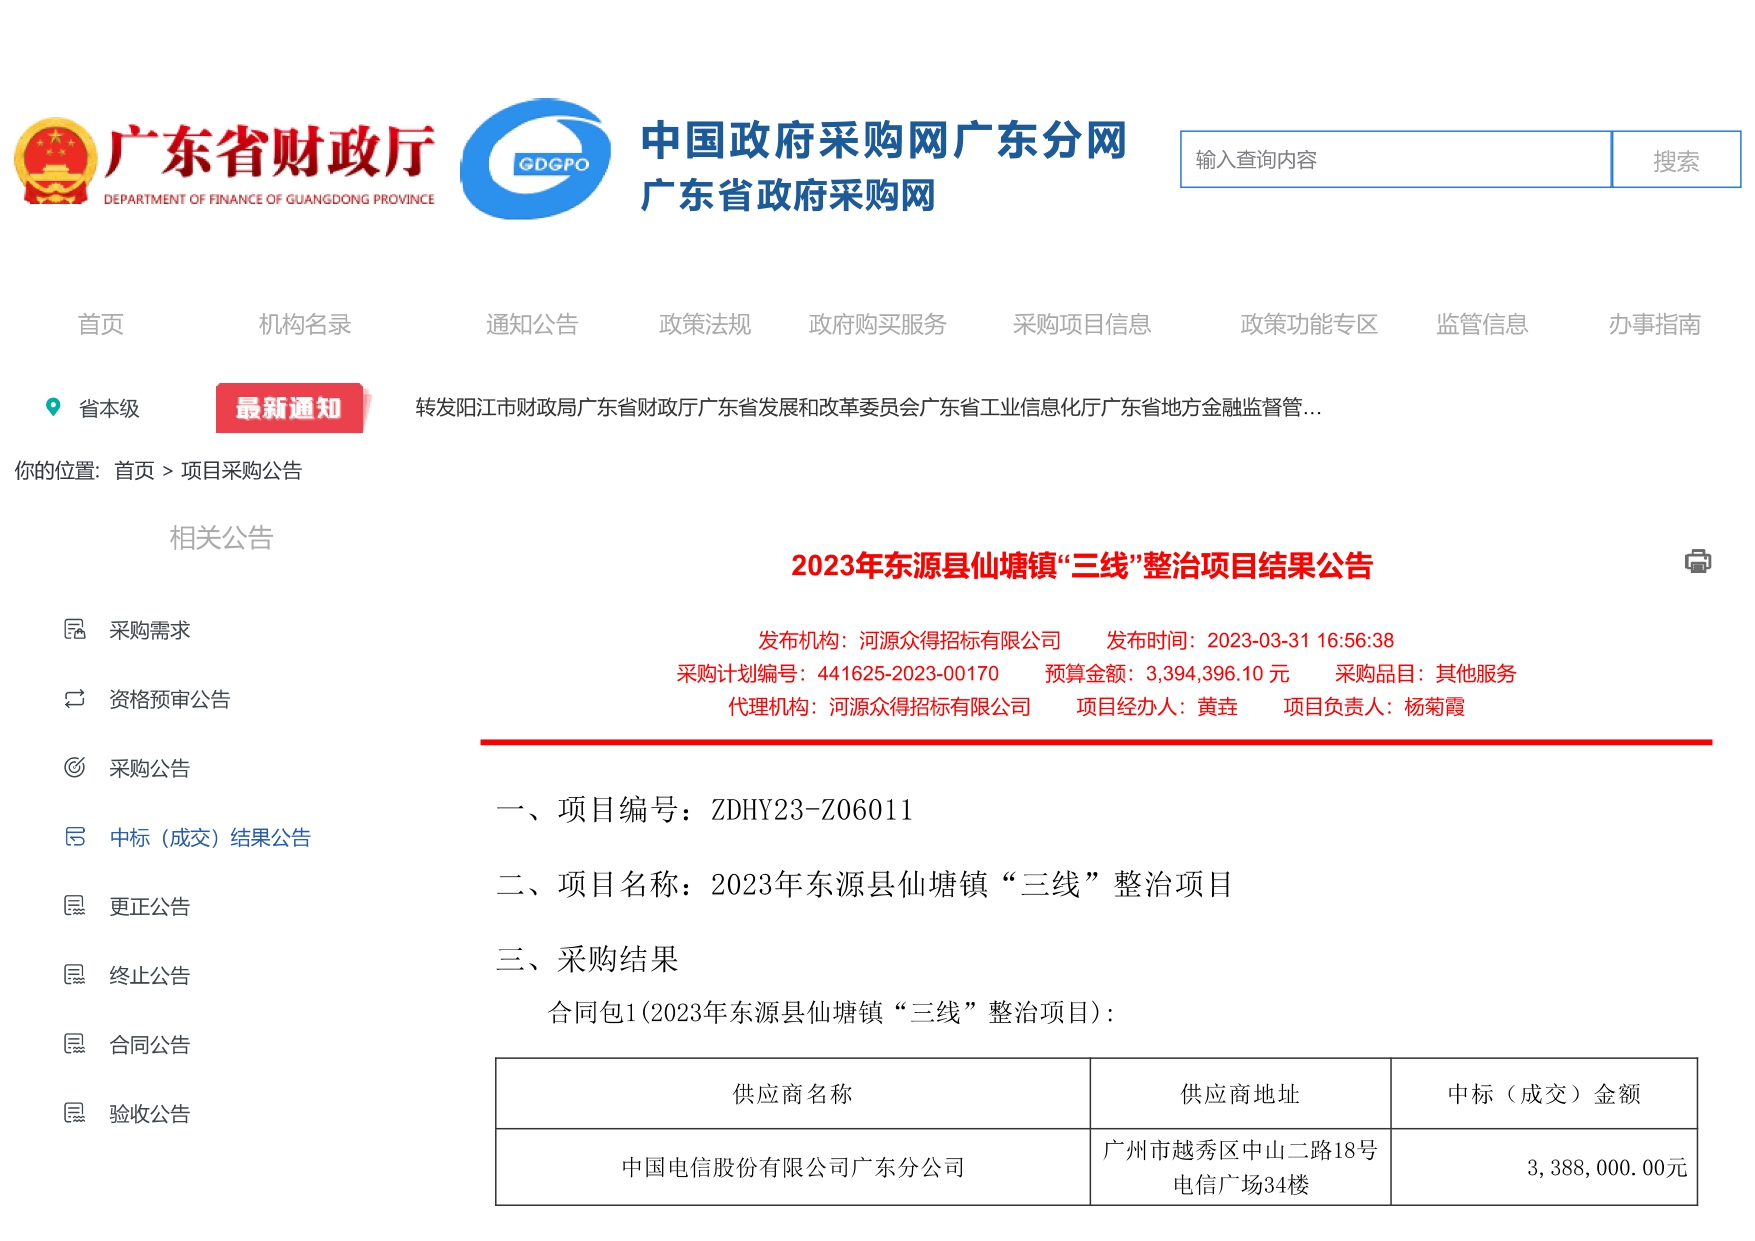Select the 中标（成交）结果公告 list icon

(74, 838)
